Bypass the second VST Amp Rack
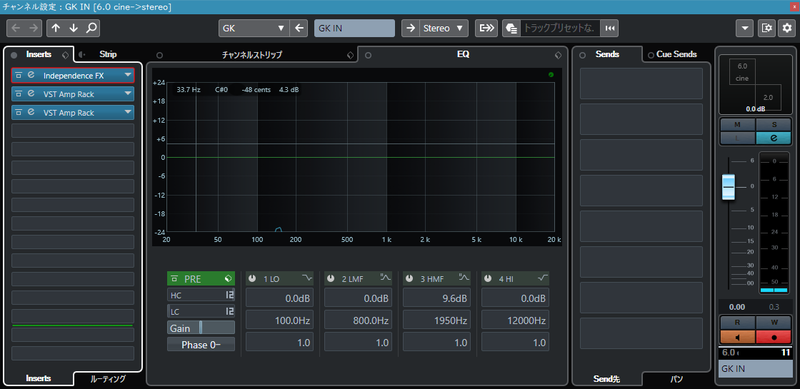Screen dimensions: 800x389 (x=18, y=112)
